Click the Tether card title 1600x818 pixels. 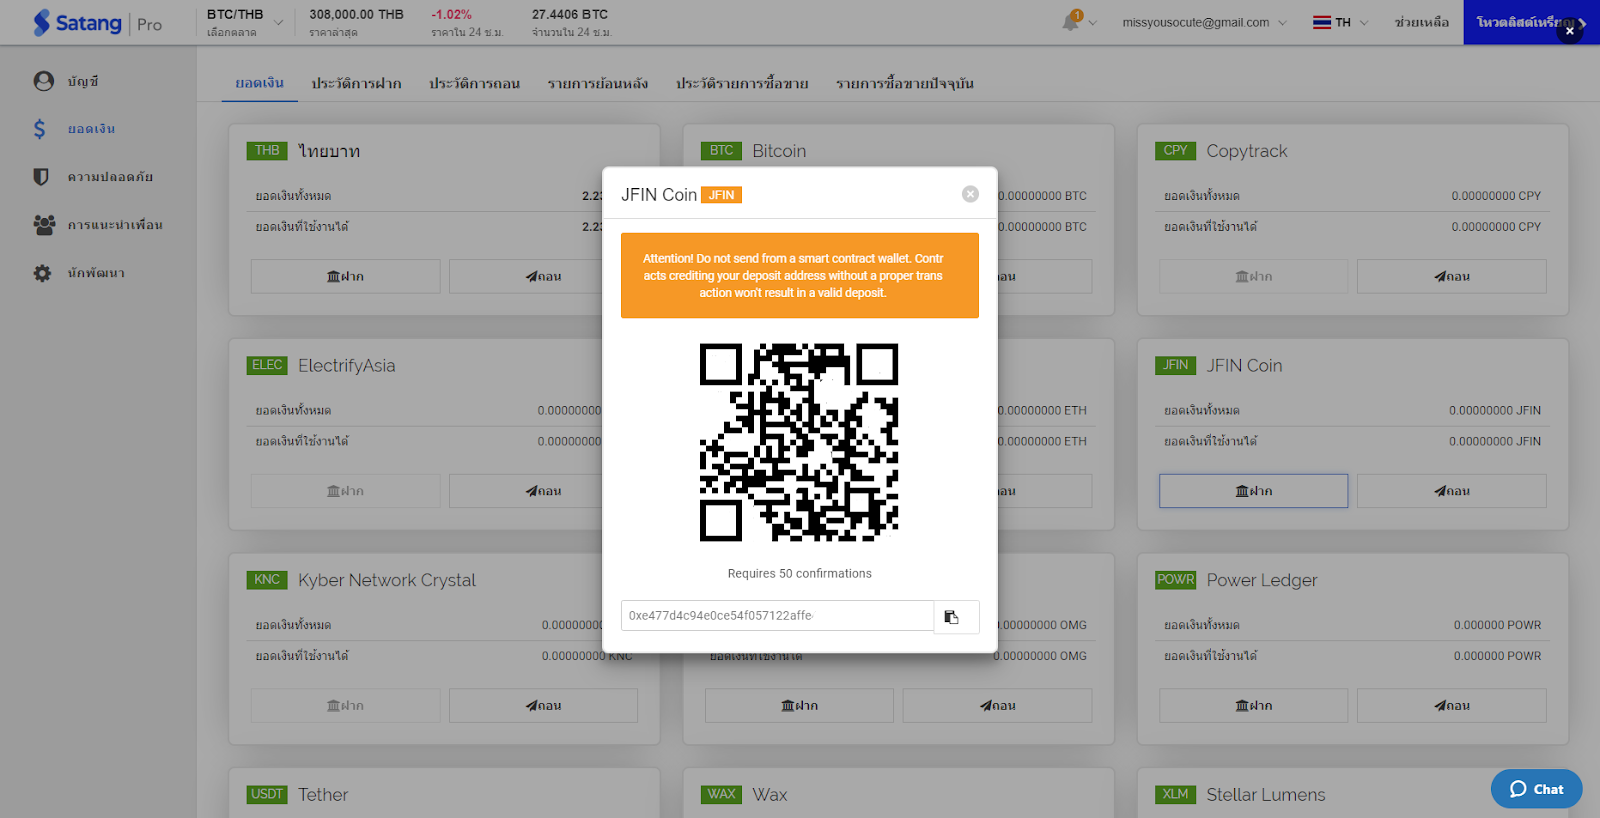tap(323, 795)
